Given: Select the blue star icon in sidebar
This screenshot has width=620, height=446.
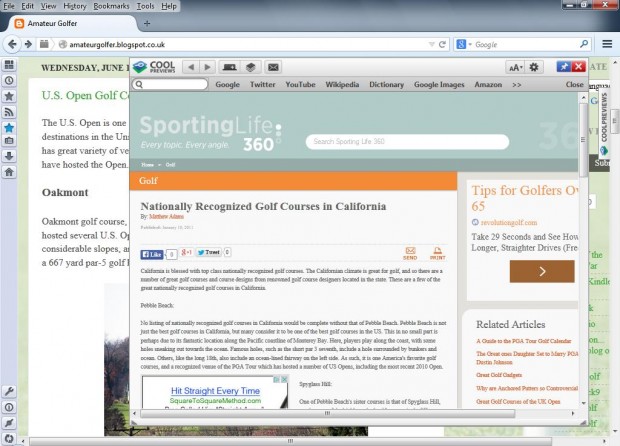Looking at the screenshot, I should click(9, 127).
